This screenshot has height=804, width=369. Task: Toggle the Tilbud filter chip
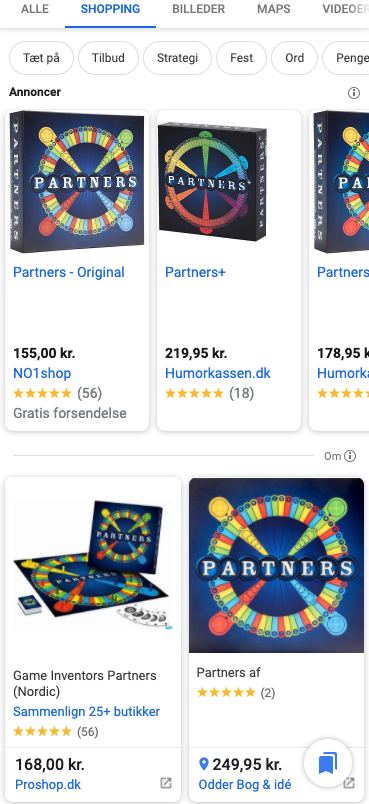[x=108, y=58]
